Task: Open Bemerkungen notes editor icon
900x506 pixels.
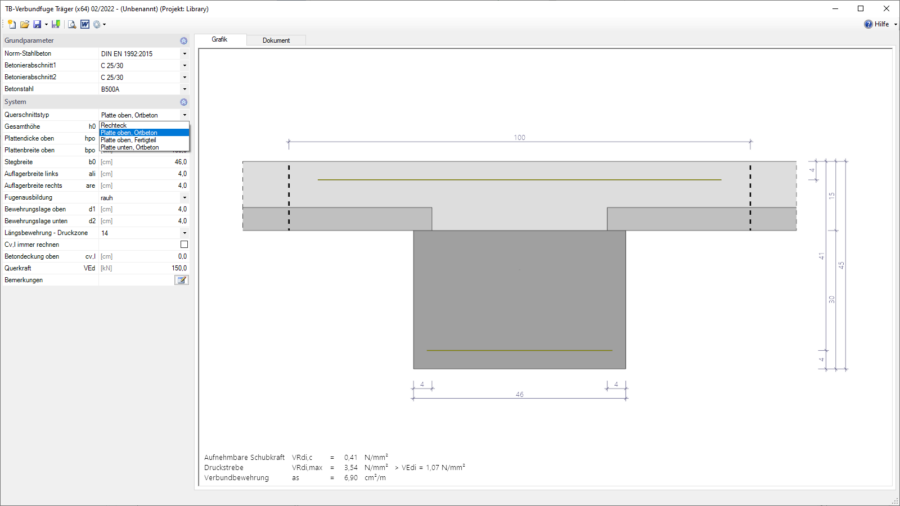Action: tap(181, 281)
